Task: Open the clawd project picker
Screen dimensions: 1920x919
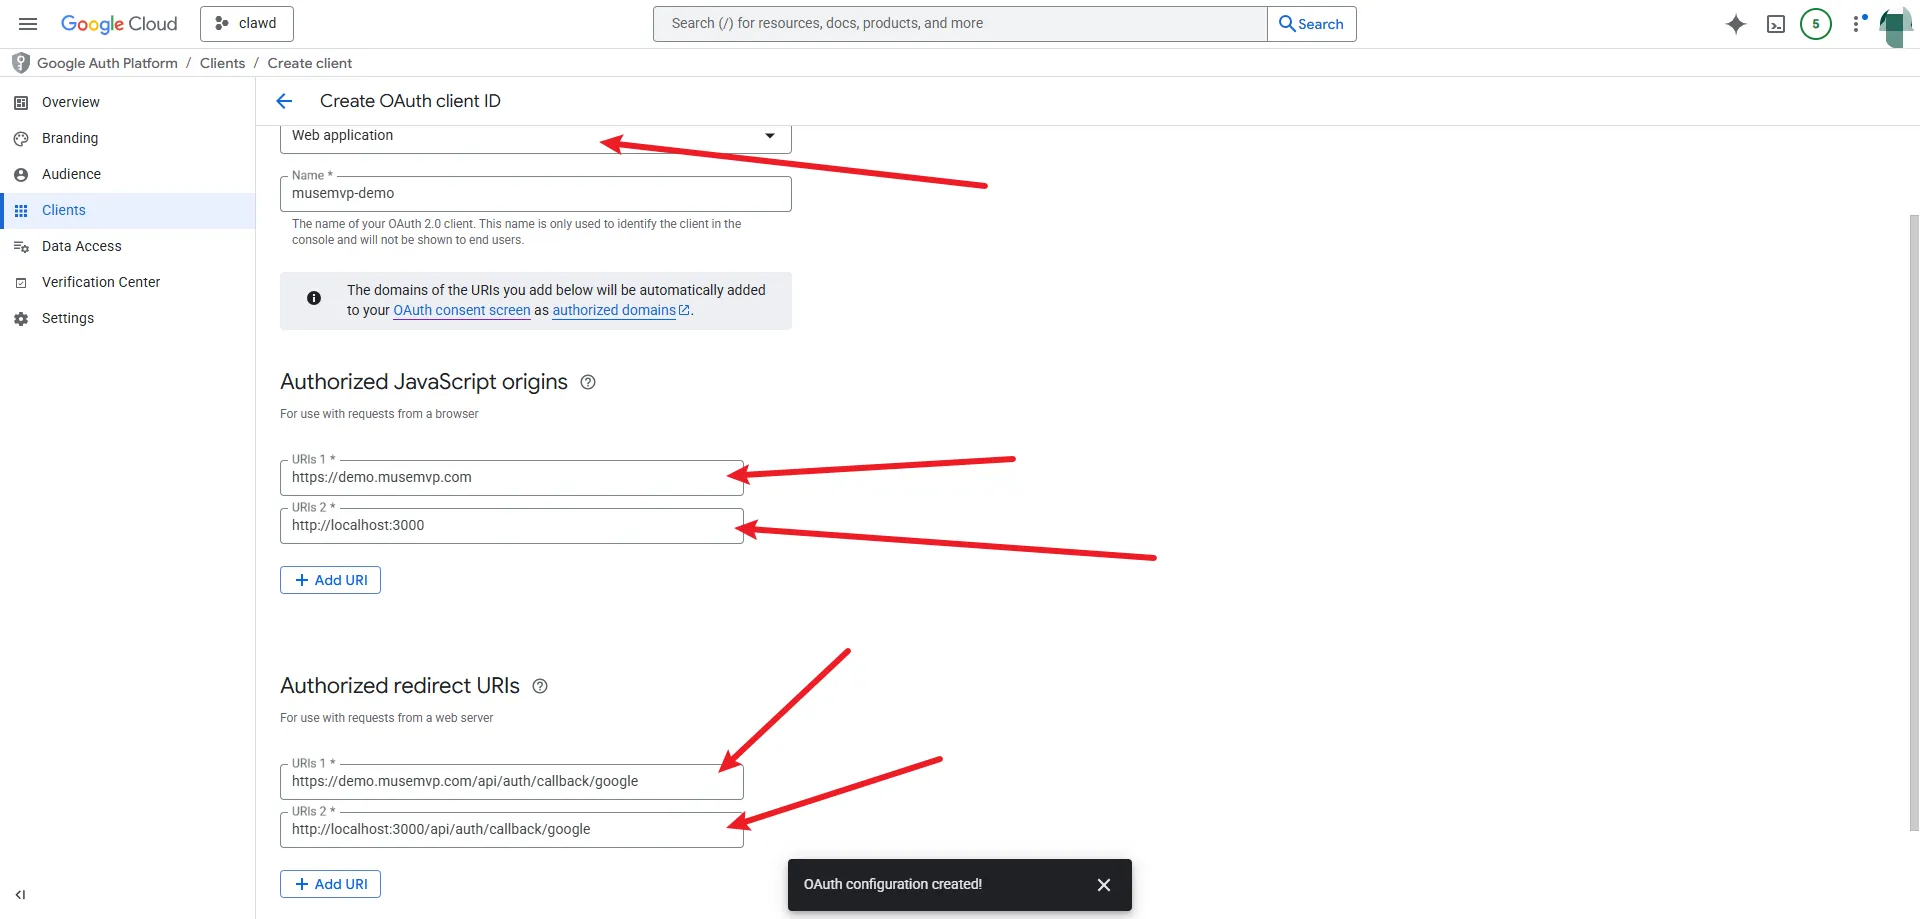Action: (x=246, y=24)
